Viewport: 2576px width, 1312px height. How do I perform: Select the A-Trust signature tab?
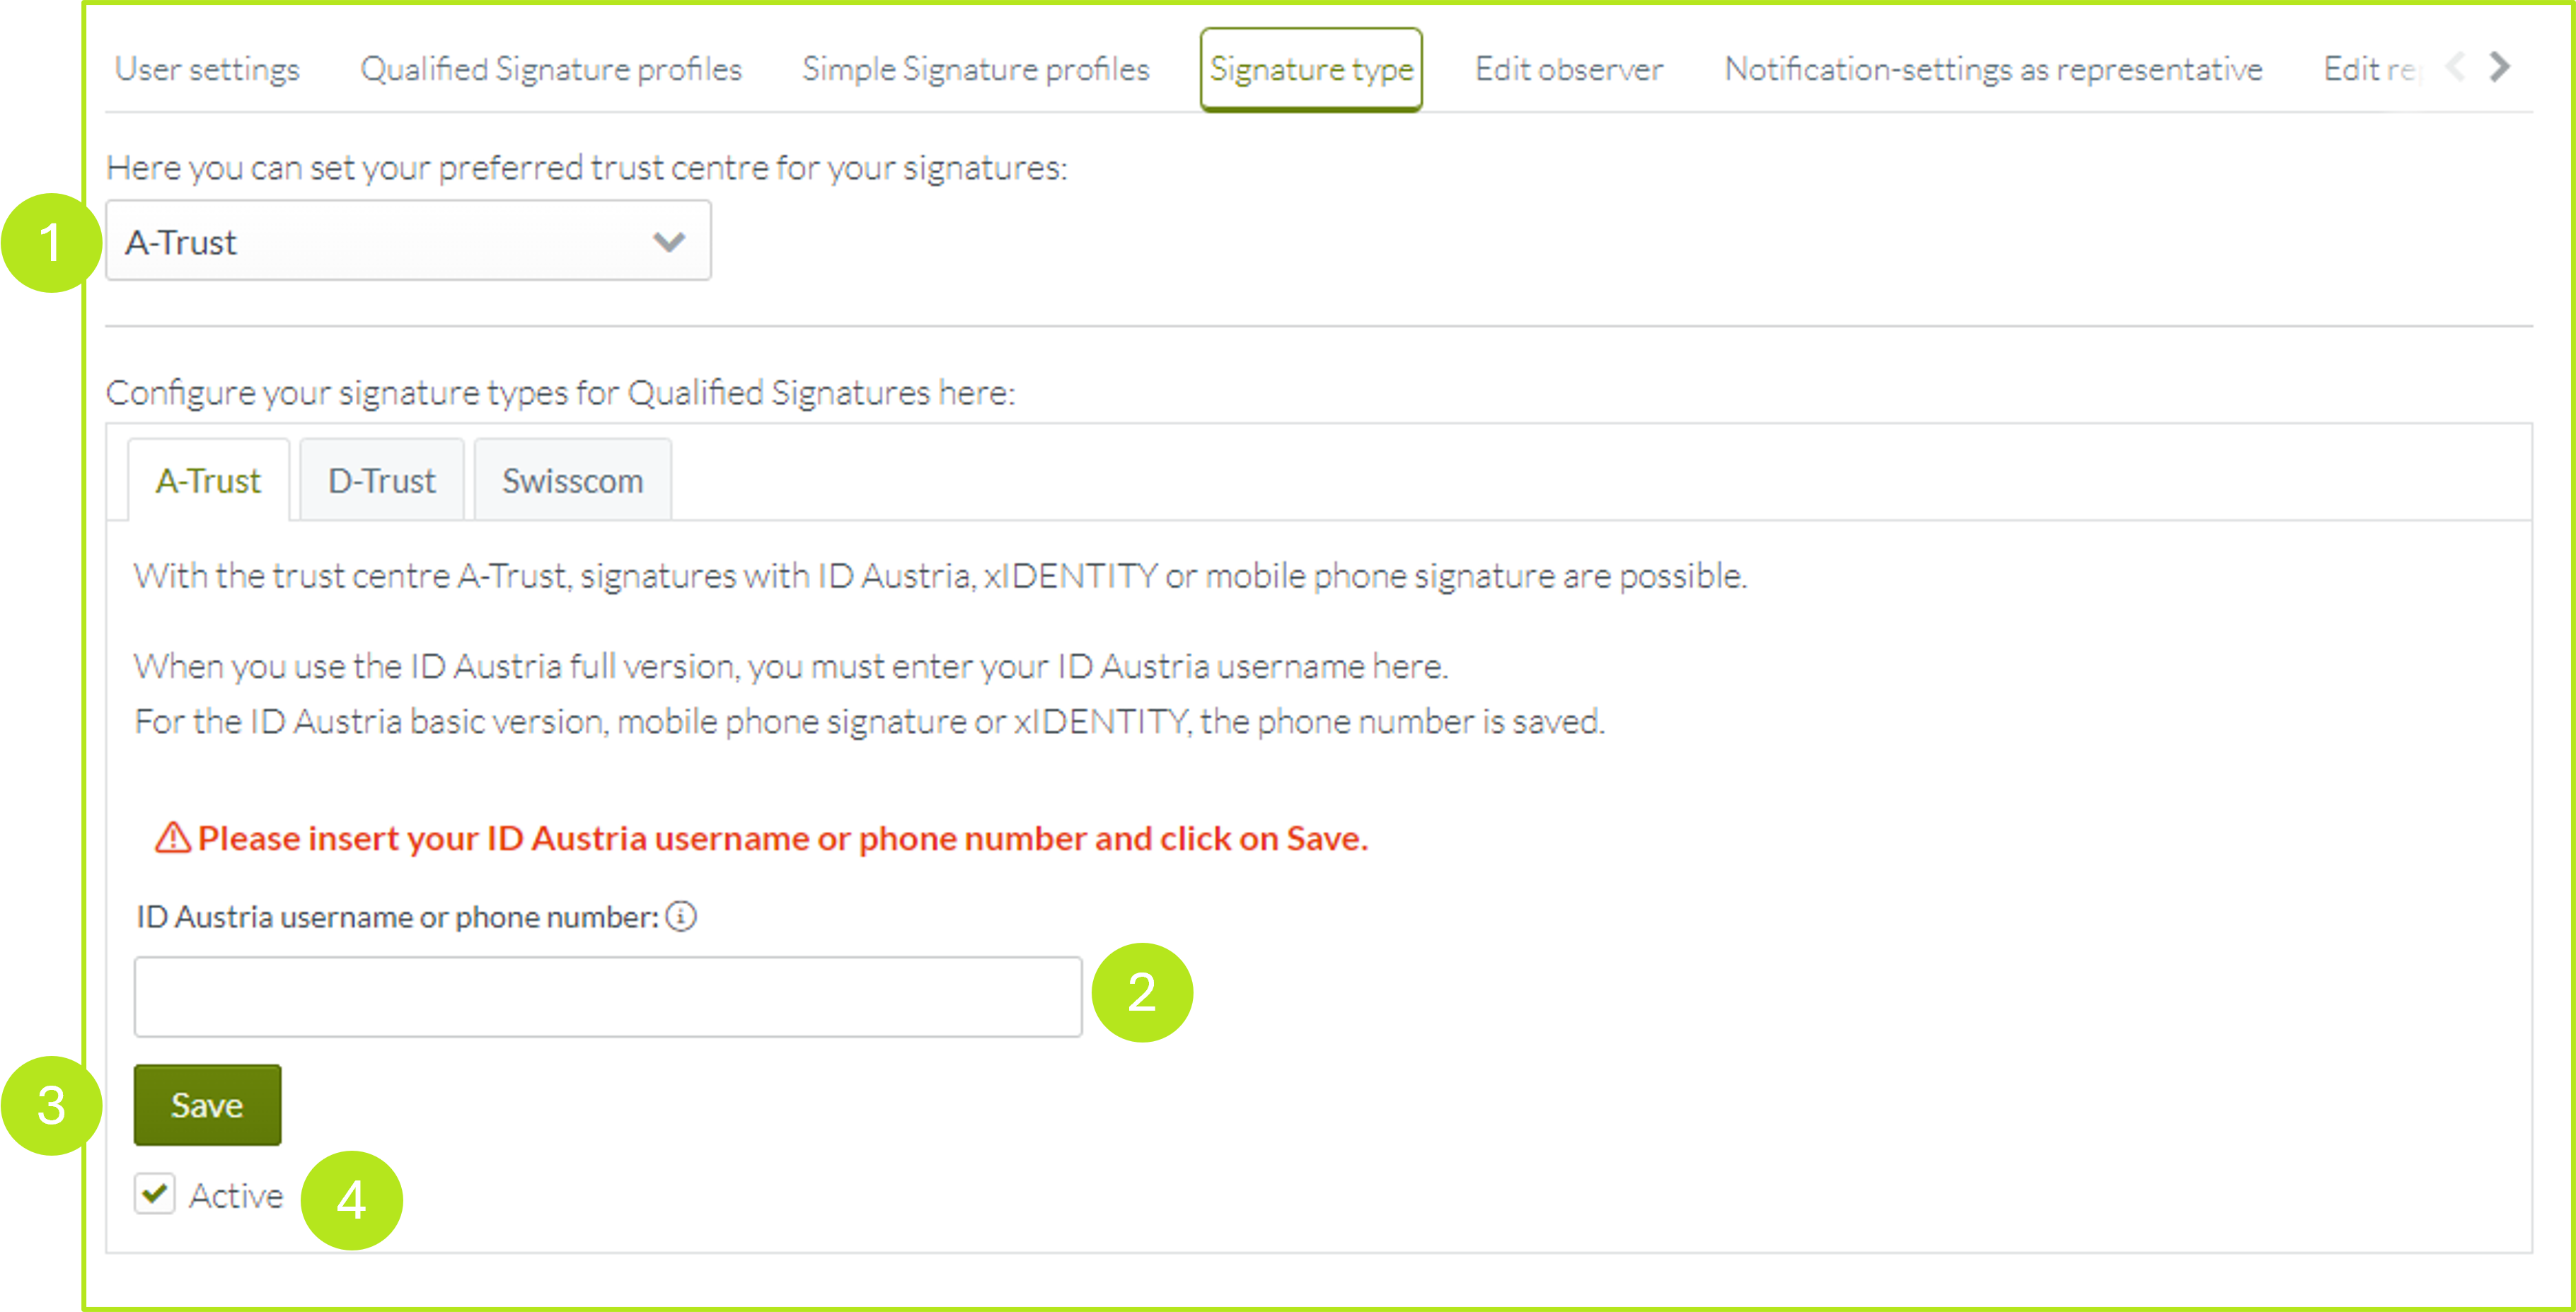coord(208,481)
